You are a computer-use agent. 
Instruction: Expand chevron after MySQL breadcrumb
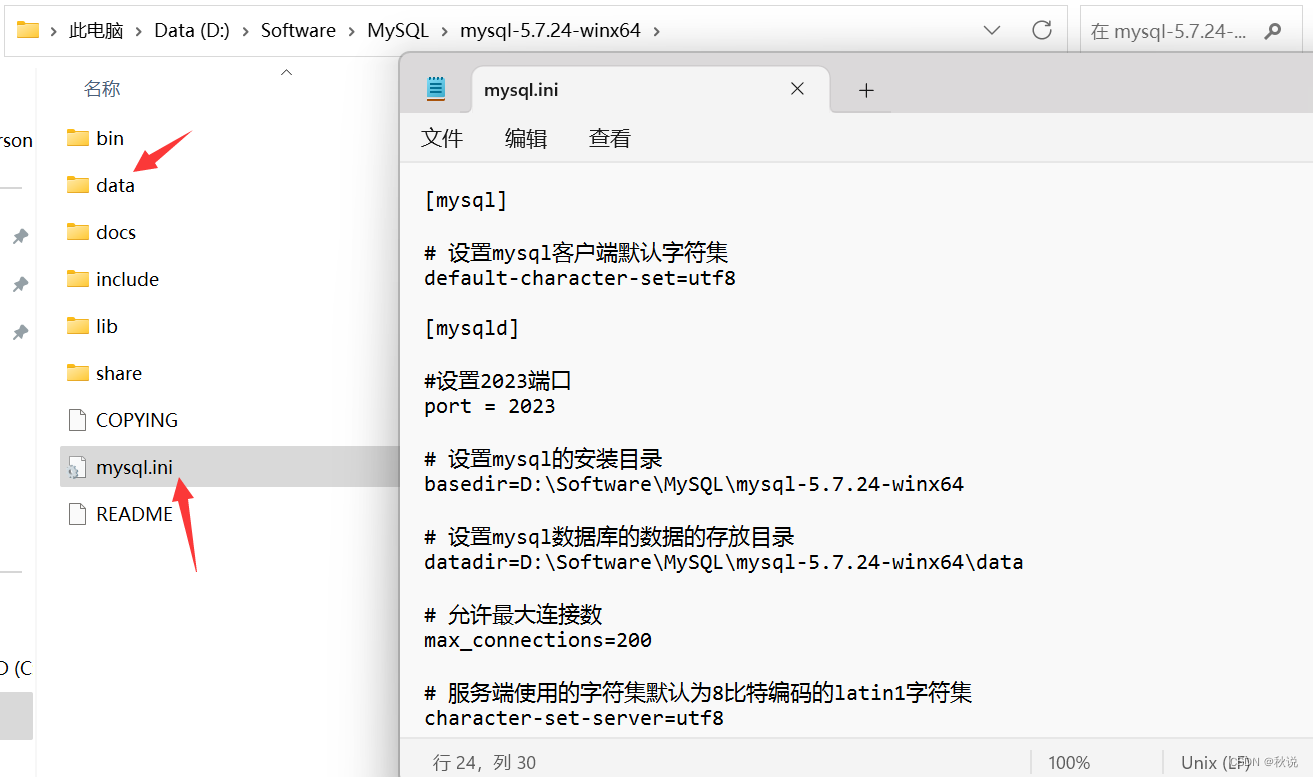coord(445,31)
